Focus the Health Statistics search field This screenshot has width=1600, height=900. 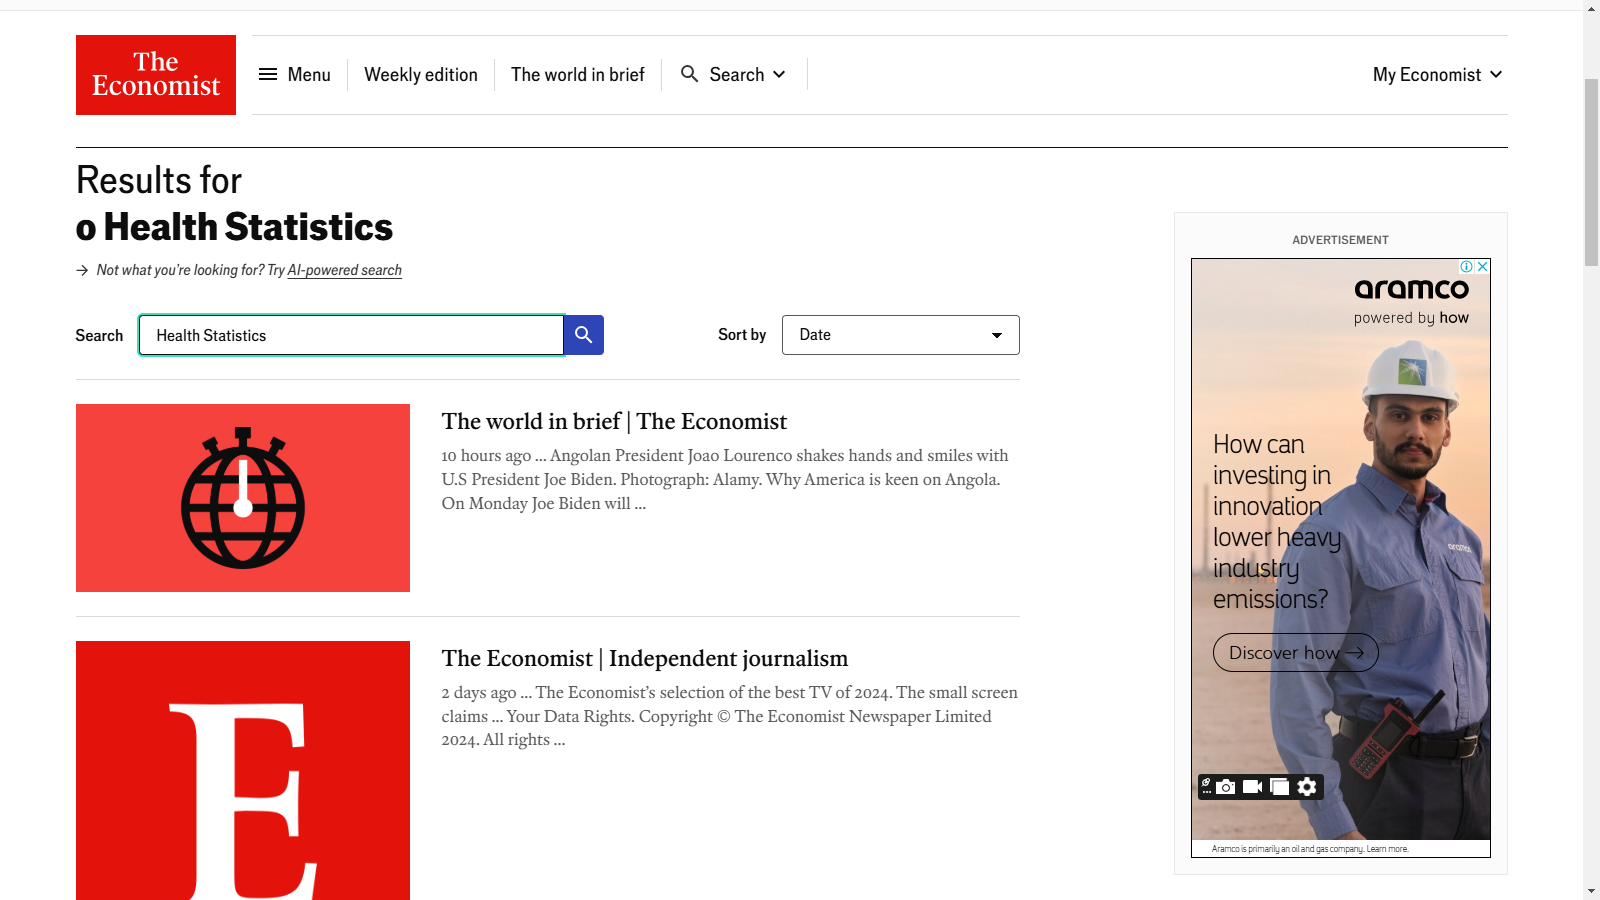(350, 335)
